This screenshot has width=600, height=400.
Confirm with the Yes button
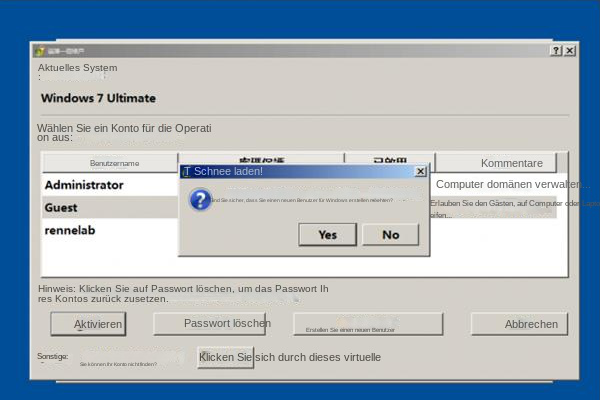coord(328,235)
